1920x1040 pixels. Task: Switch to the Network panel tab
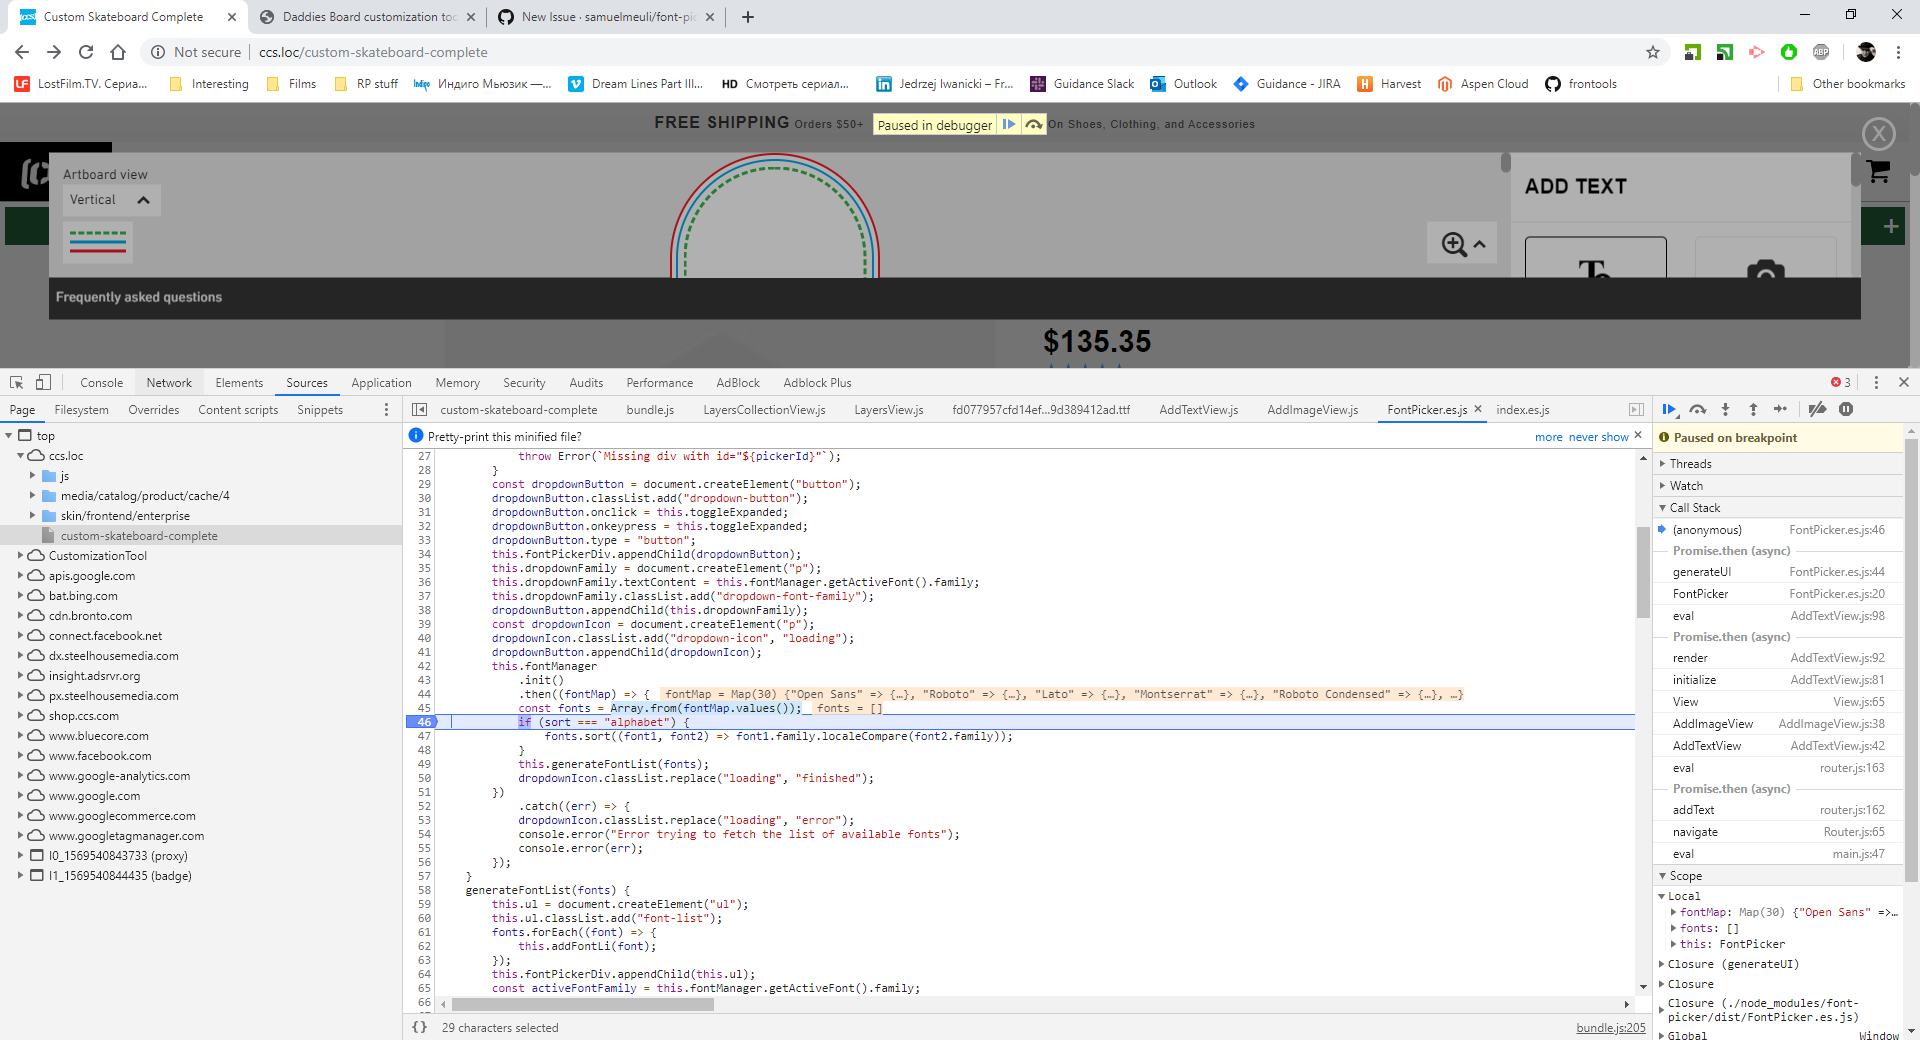click(x=169, y=382)
